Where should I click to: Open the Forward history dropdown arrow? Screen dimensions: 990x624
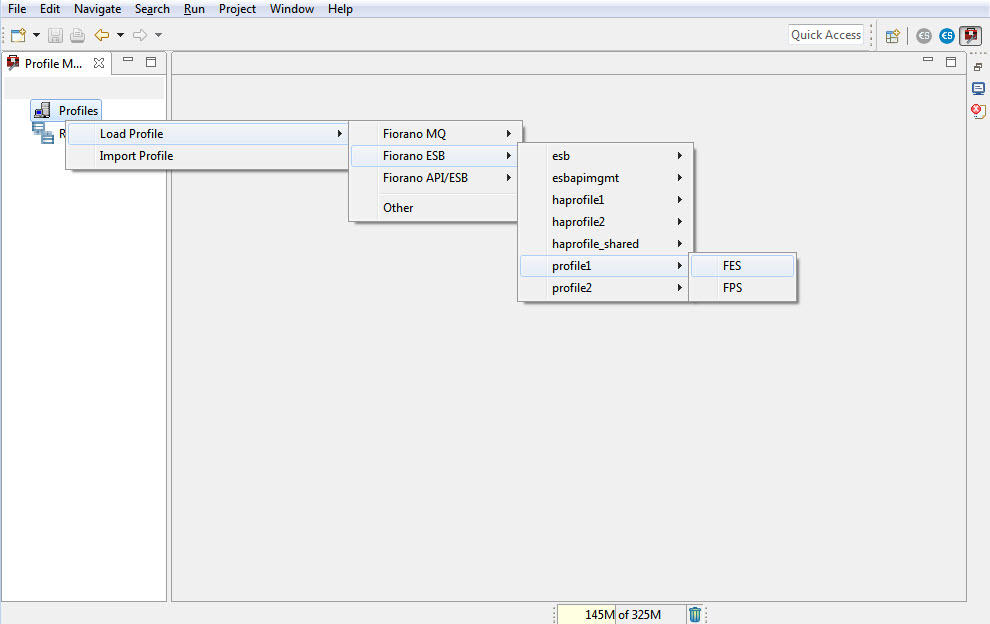click(x=158, y=35)
